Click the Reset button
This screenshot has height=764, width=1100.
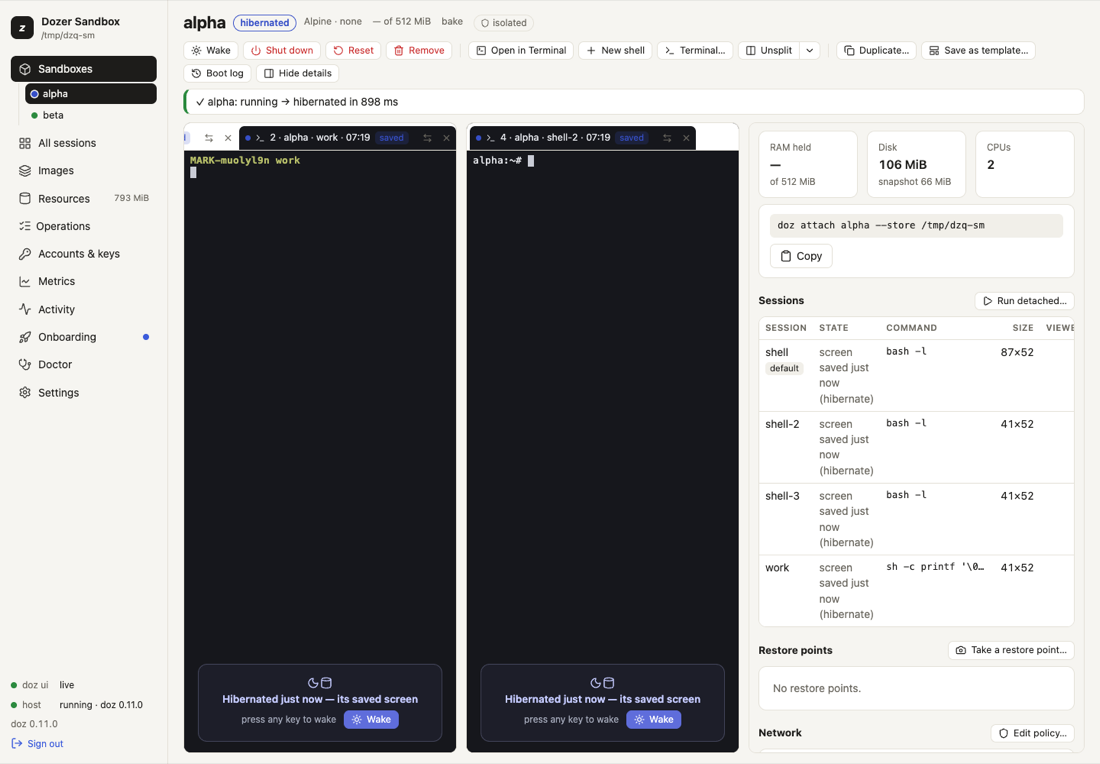353,51
